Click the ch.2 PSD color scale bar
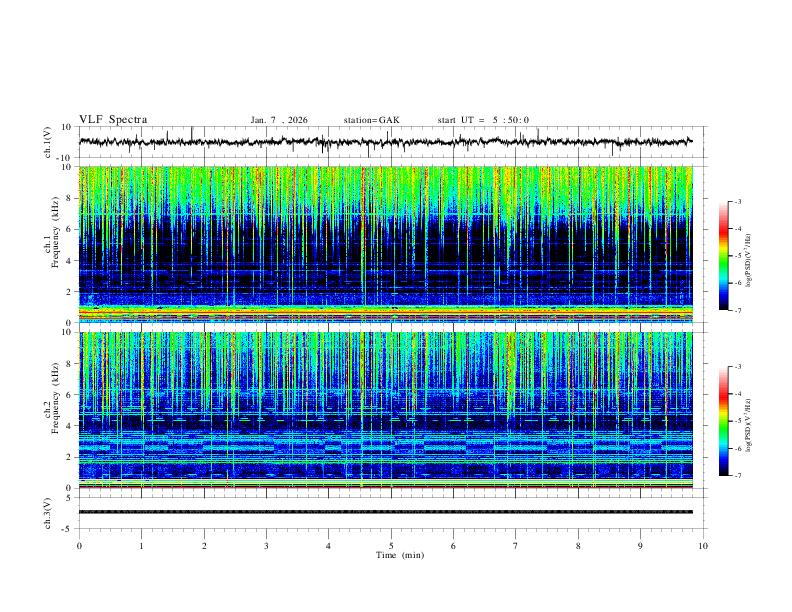The image size is (792, 612). 724,421
